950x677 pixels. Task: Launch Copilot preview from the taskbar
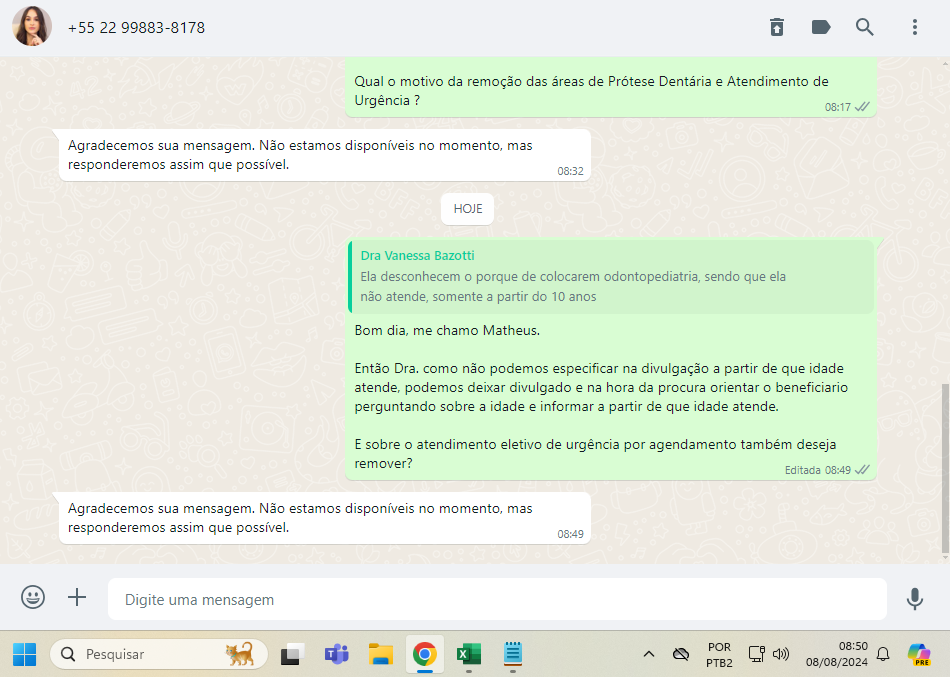[x=919, y=655]
